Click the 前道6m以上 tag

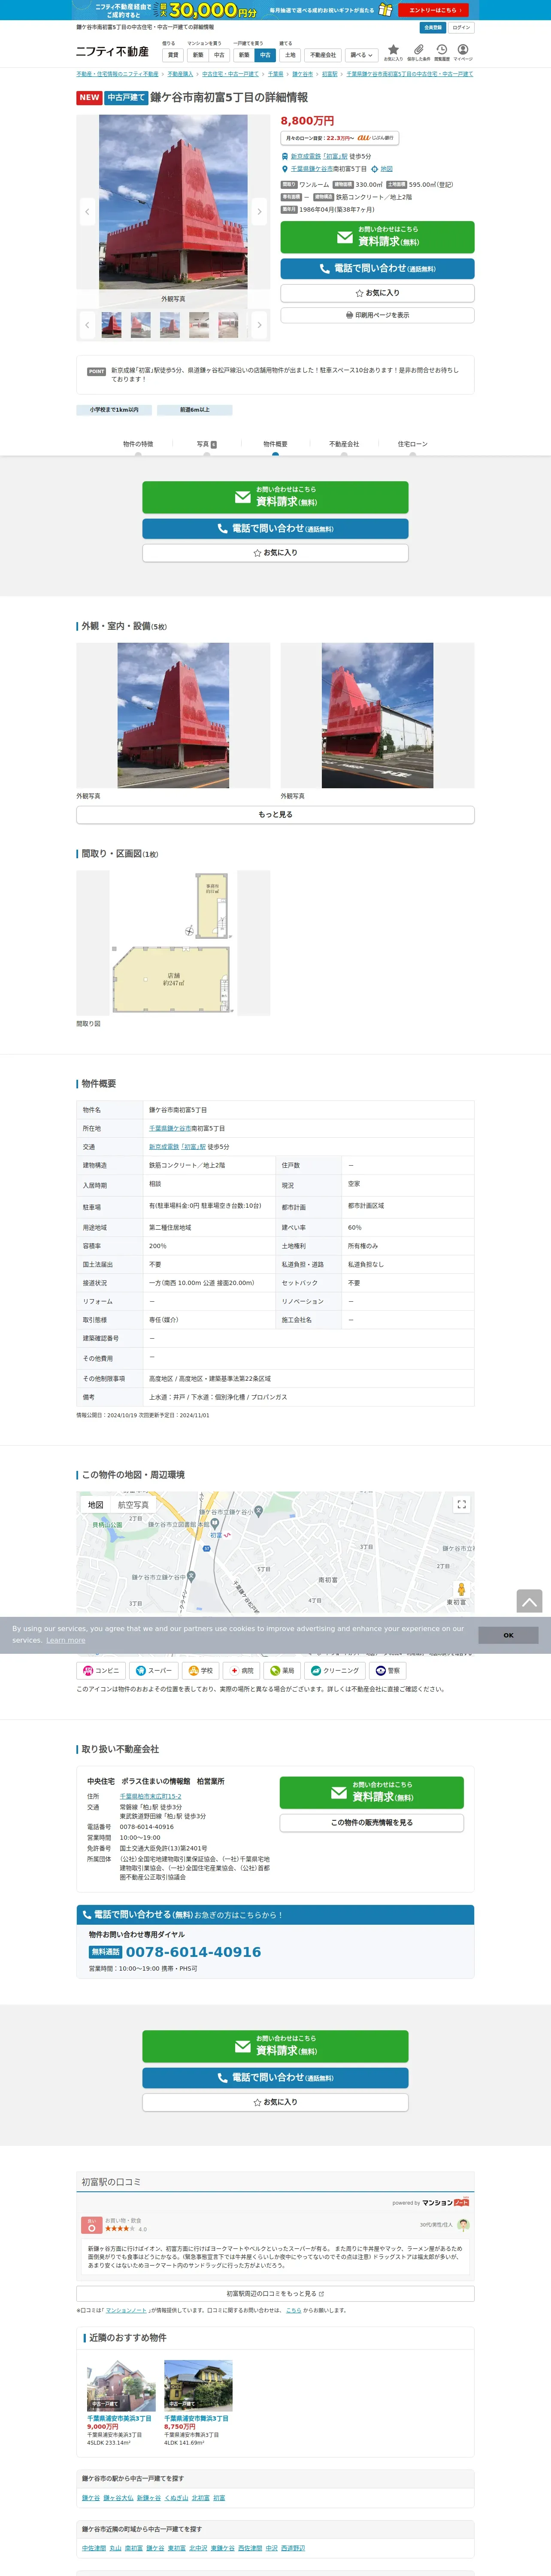tap(195, 410)
